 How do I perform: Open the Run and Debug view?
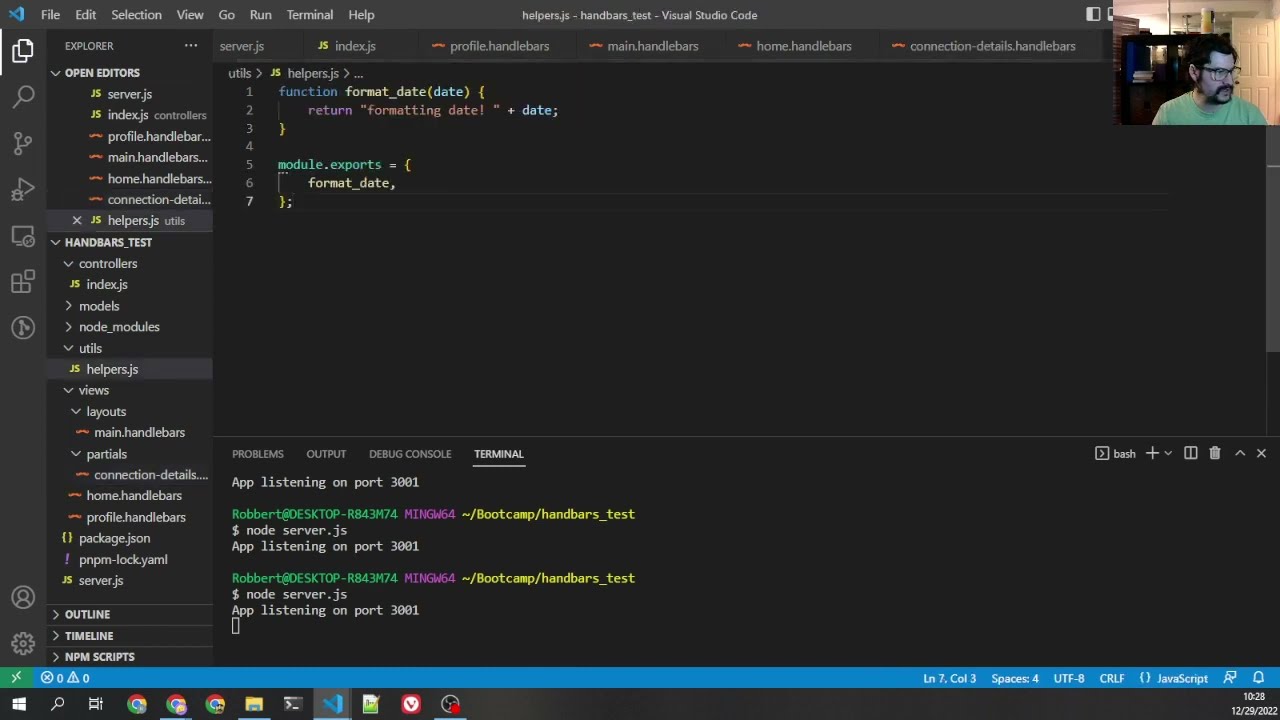pyautogui.click(x=23, y=189)
